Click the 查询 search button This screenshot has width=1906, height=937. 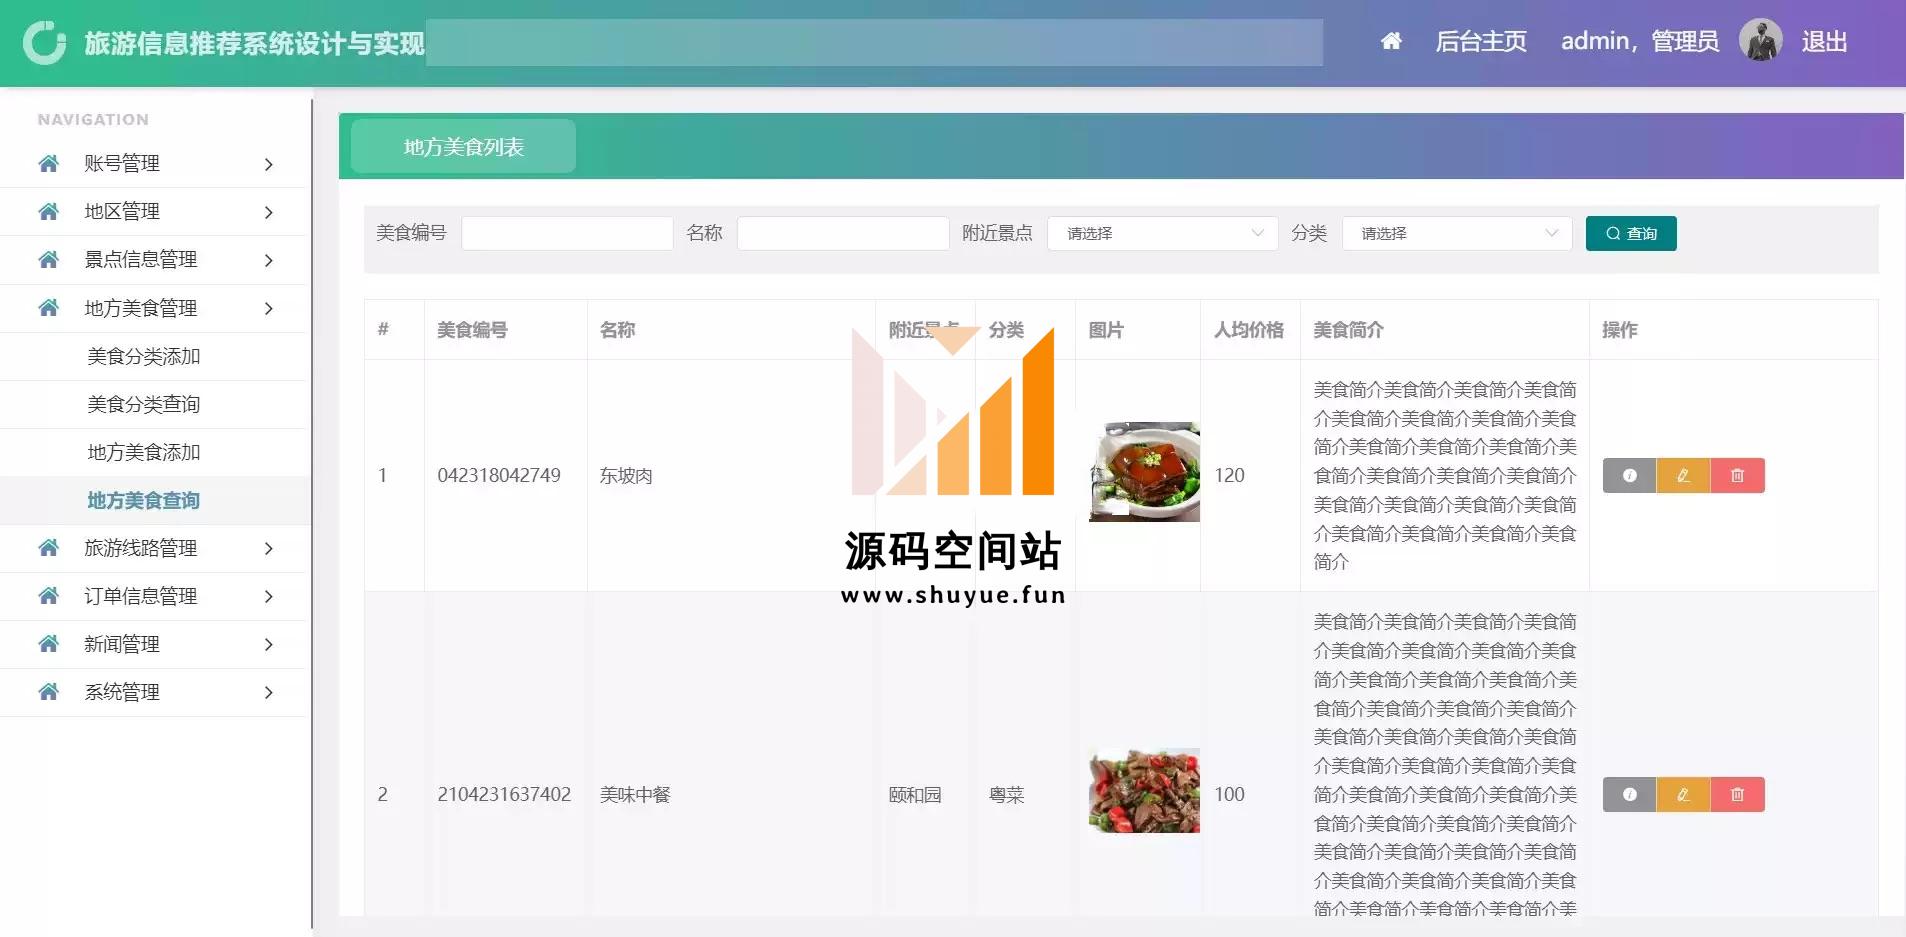pyautogui.click(x=1631, y=233)
